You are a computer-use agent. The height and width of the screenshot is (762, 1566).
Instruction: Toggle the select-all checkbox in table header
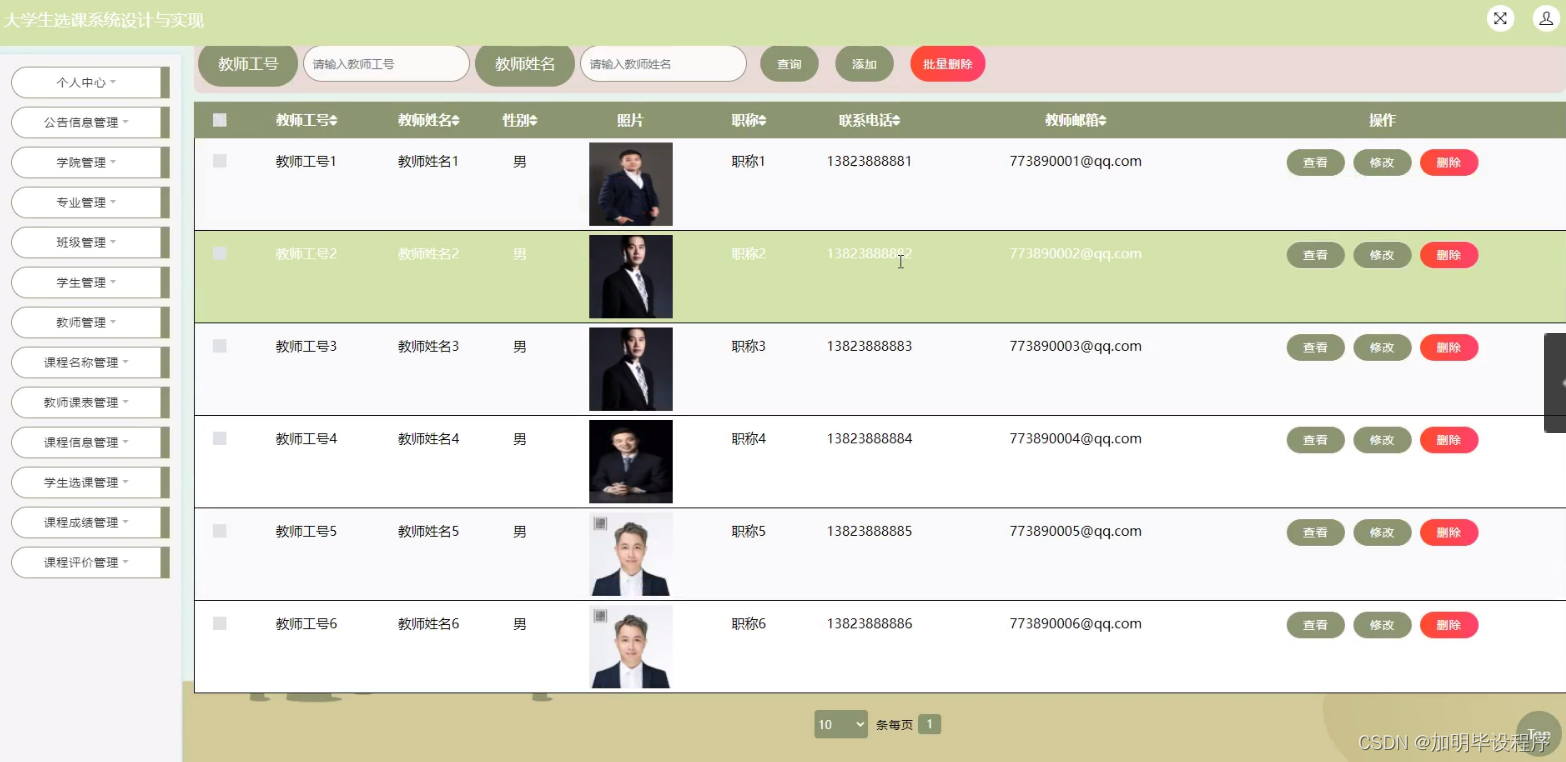point(219,119)
